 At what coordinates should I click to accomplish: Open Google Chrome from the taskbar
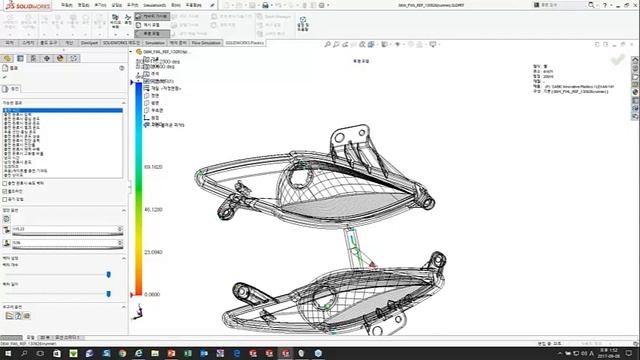pyautogui.click(x=122, y=353)
